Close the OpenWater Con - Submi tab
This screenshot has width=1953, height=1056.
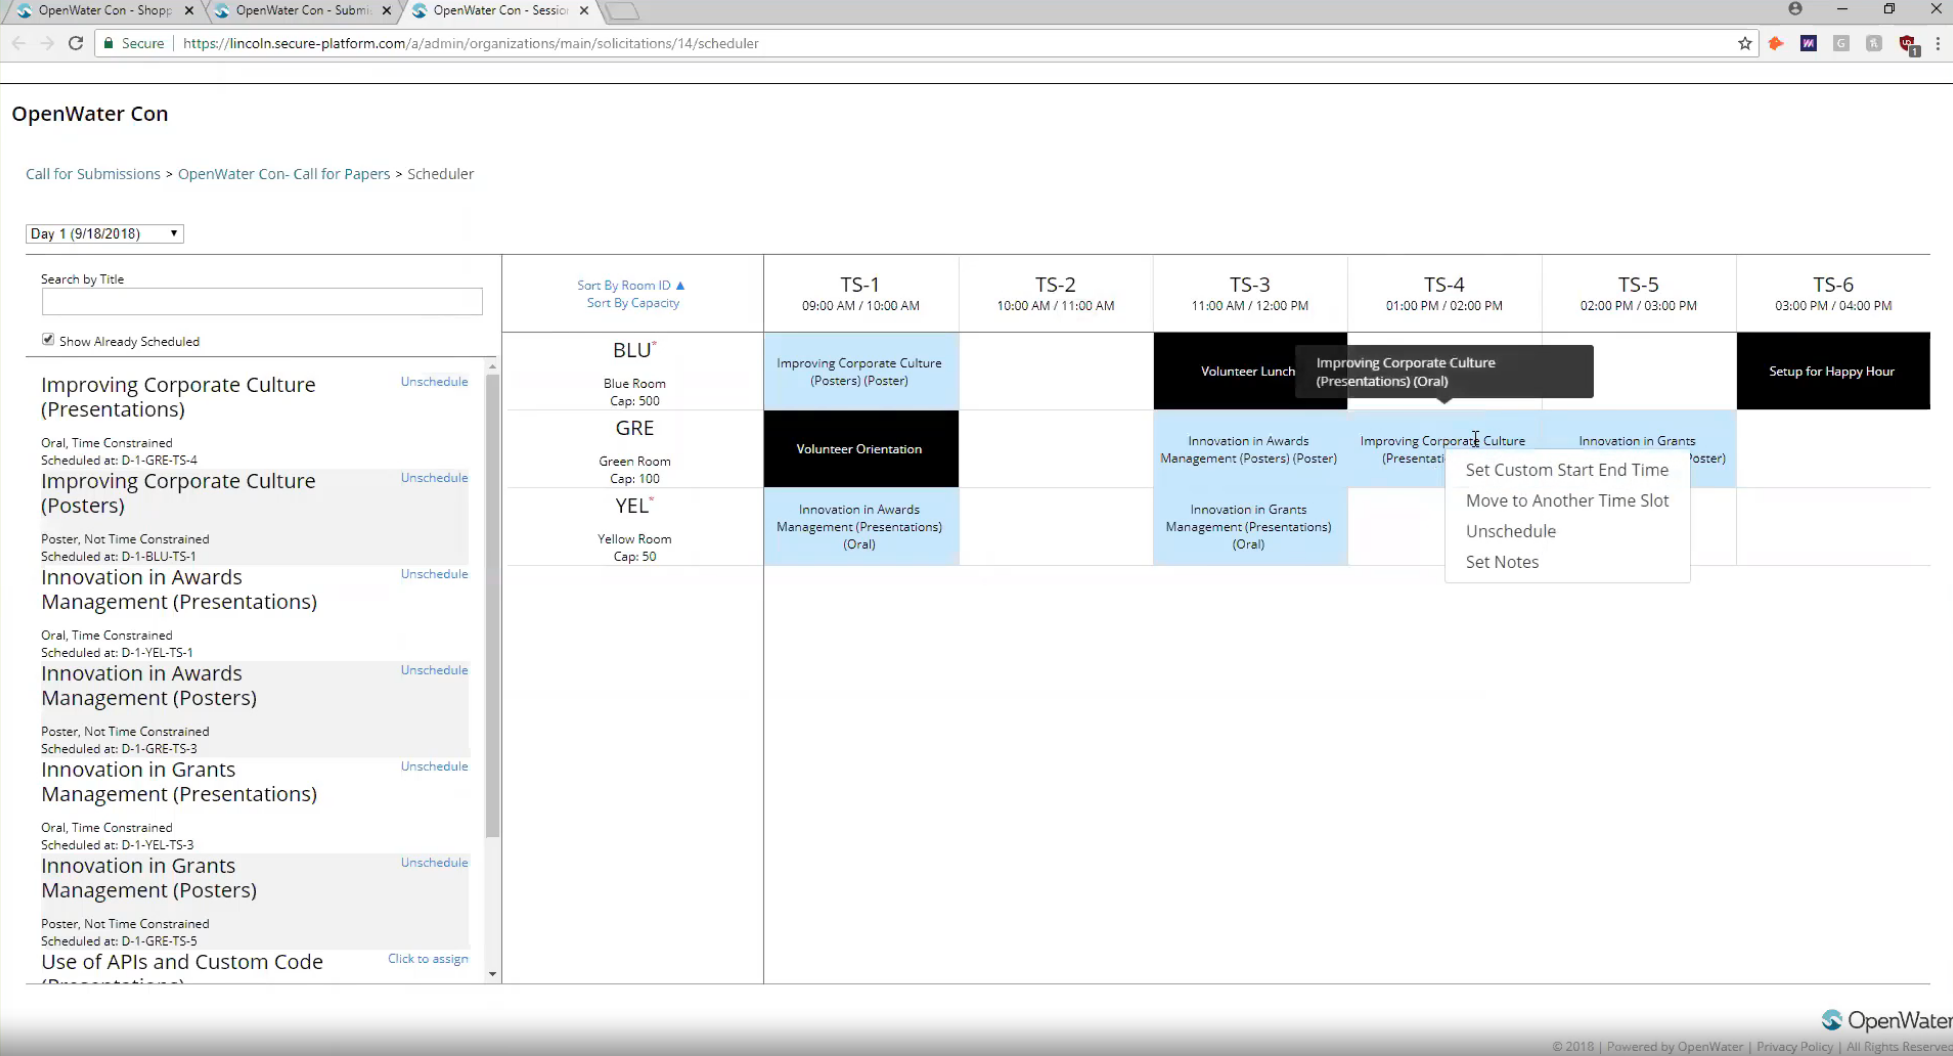387,10
